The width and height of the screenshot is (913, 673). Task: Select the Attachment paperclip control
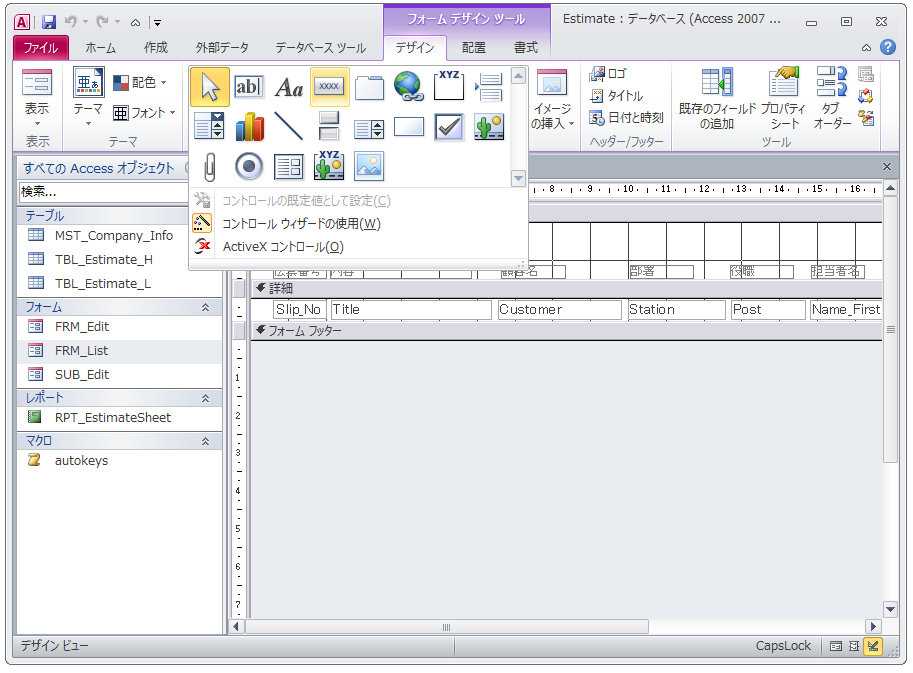(x=210, y=167)
